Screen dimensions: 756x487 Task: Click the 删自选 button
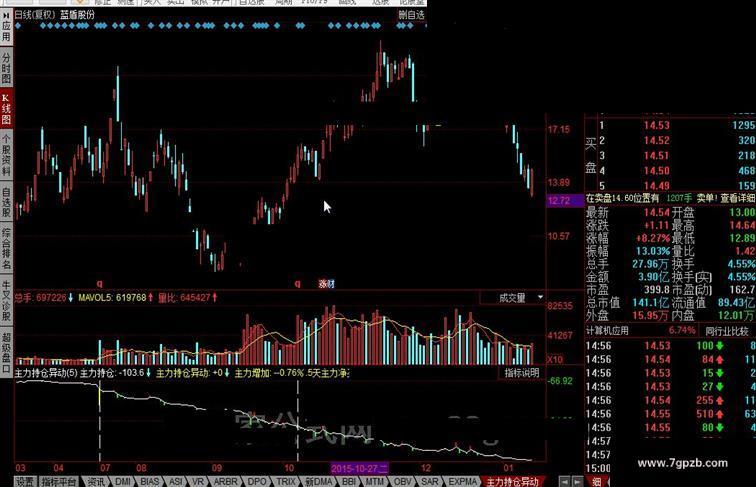(x=411, y=15)
